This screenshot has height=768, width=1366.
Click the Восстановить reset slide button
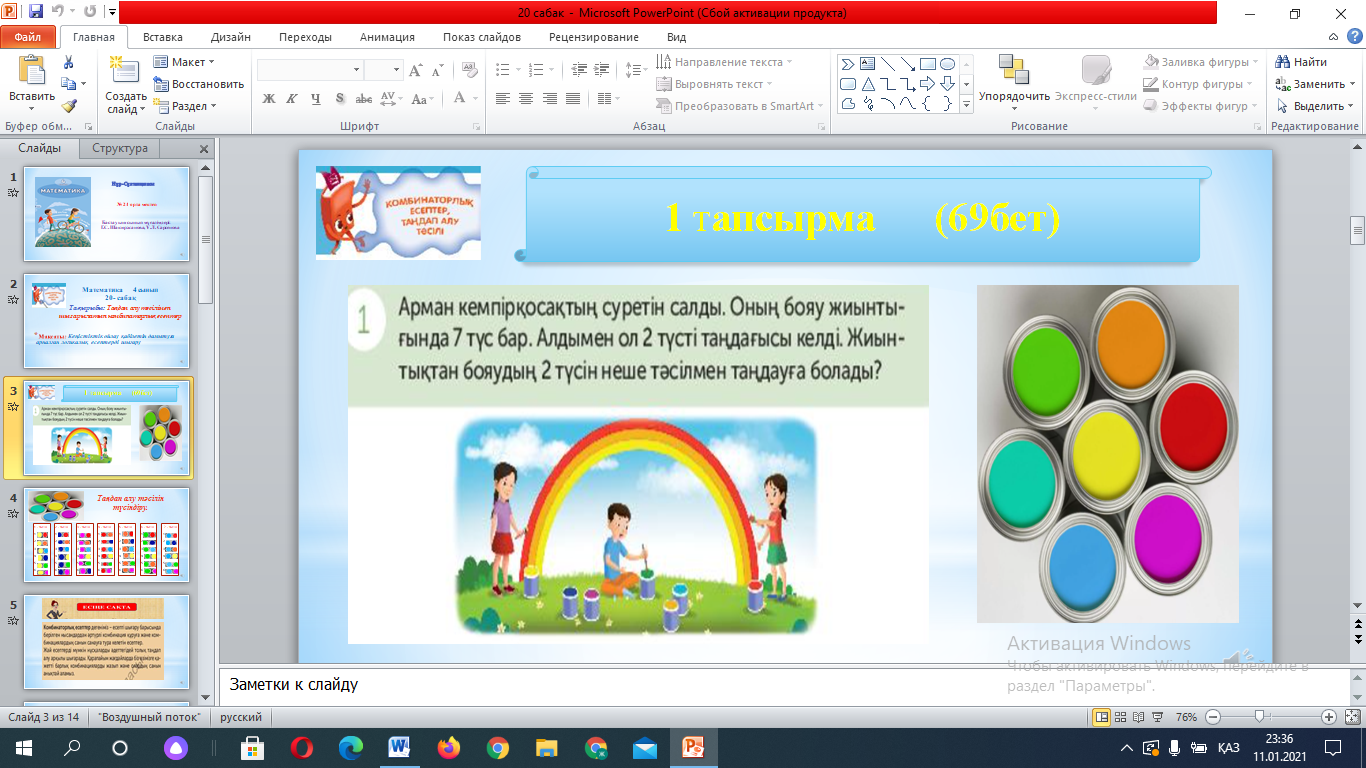tap(198, 84)
